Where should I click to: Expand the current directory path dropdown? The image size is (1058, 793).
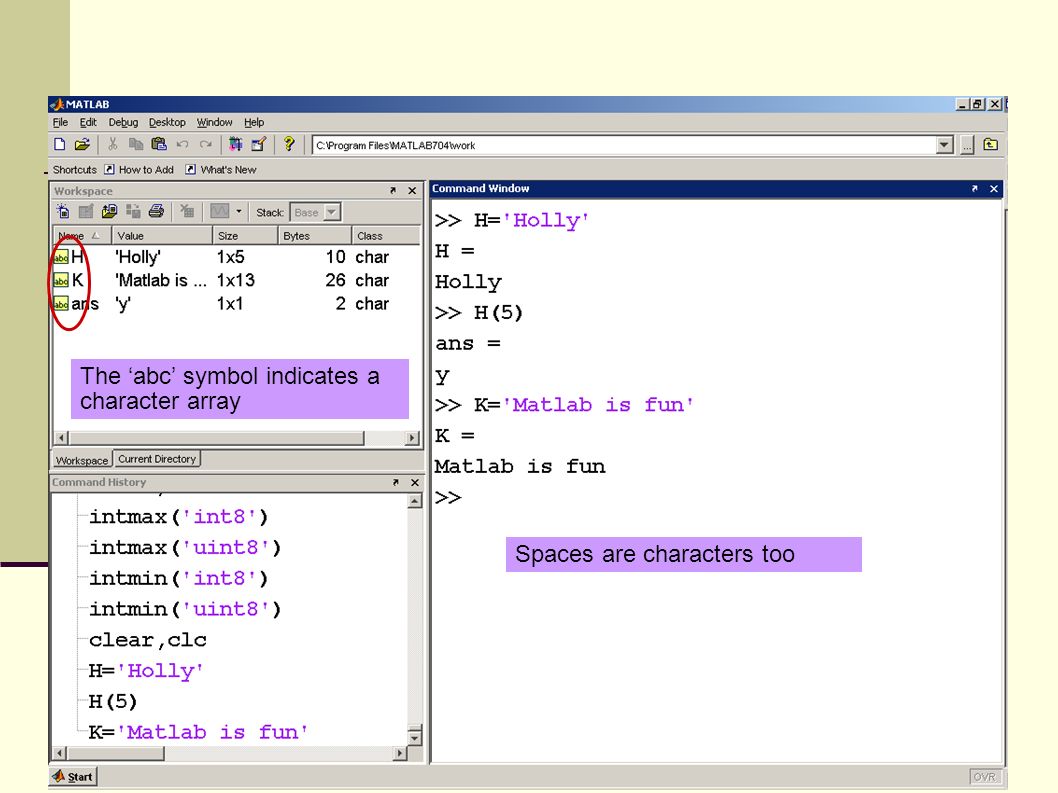click(945, 145)
